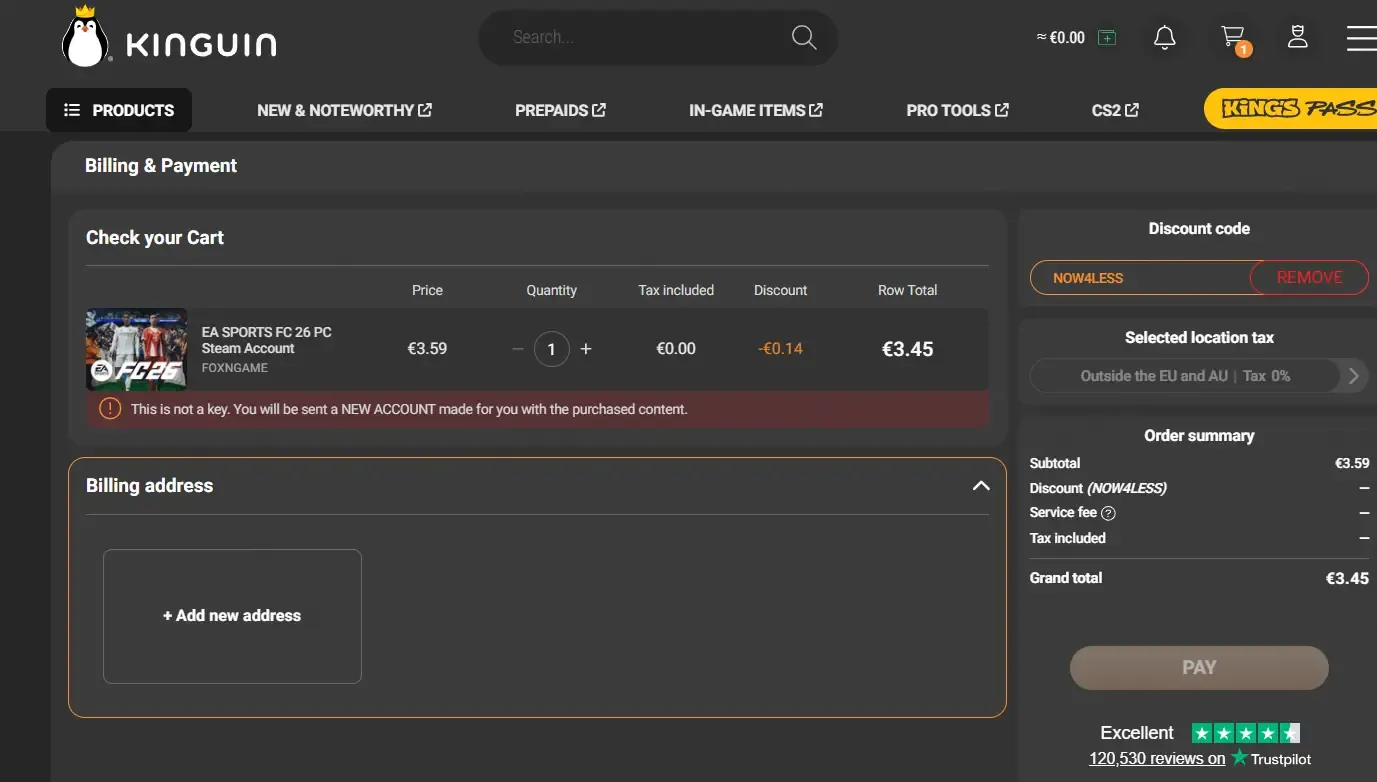This screenshot has height=782, width=1377.
Task: Click the warning icon in new account notice
Action: pos(110,409)
